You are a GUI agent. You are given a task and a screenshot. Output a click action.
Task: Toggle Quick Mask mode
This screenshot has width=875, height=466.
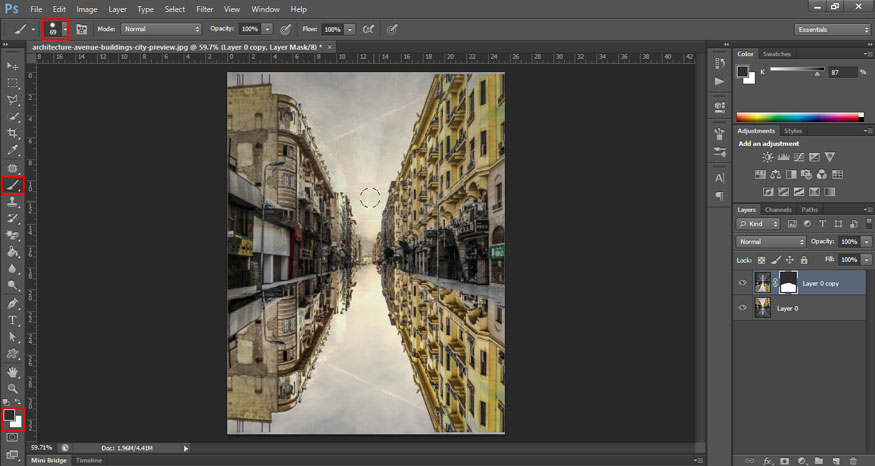12,438
